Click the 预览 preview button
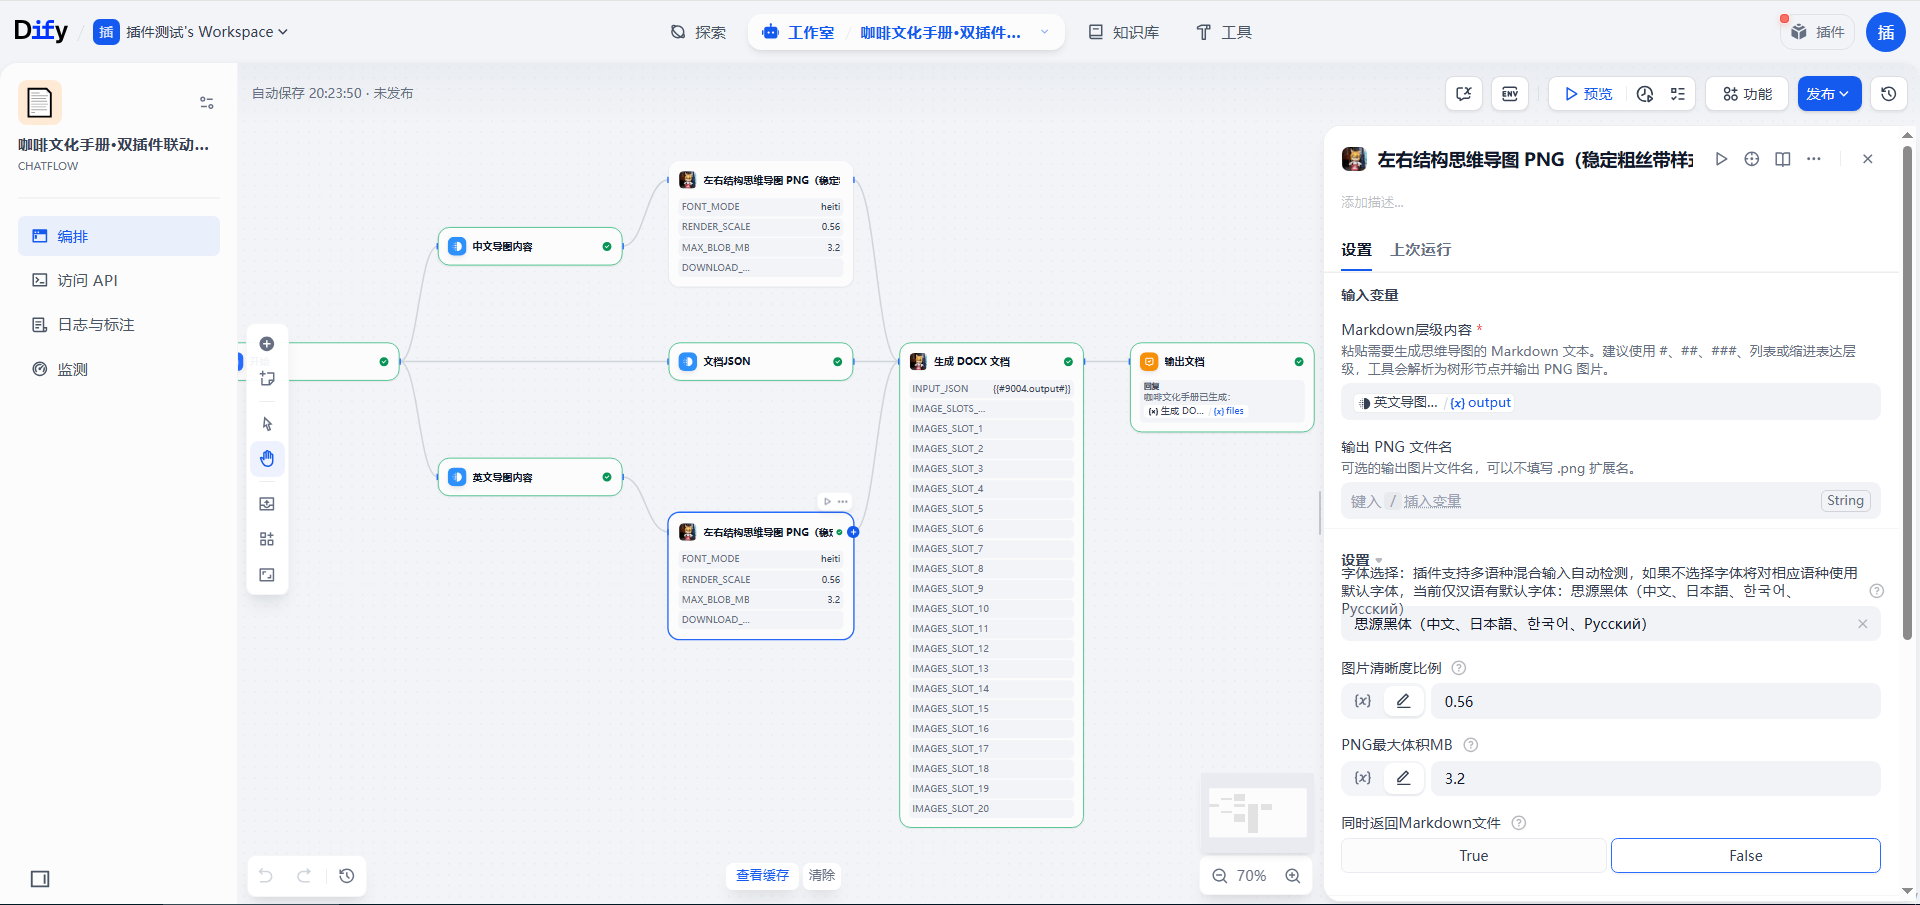Viewport: 1920px width, 905px height. 1589,94
